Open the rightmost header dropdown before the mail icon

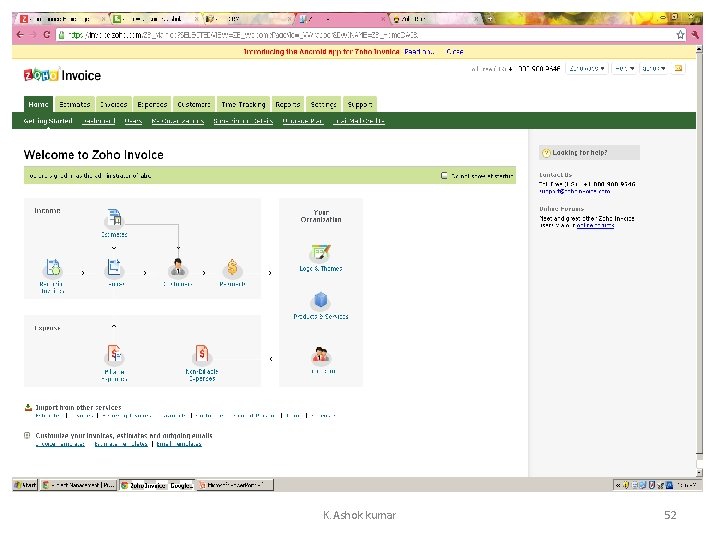[652, 68]
